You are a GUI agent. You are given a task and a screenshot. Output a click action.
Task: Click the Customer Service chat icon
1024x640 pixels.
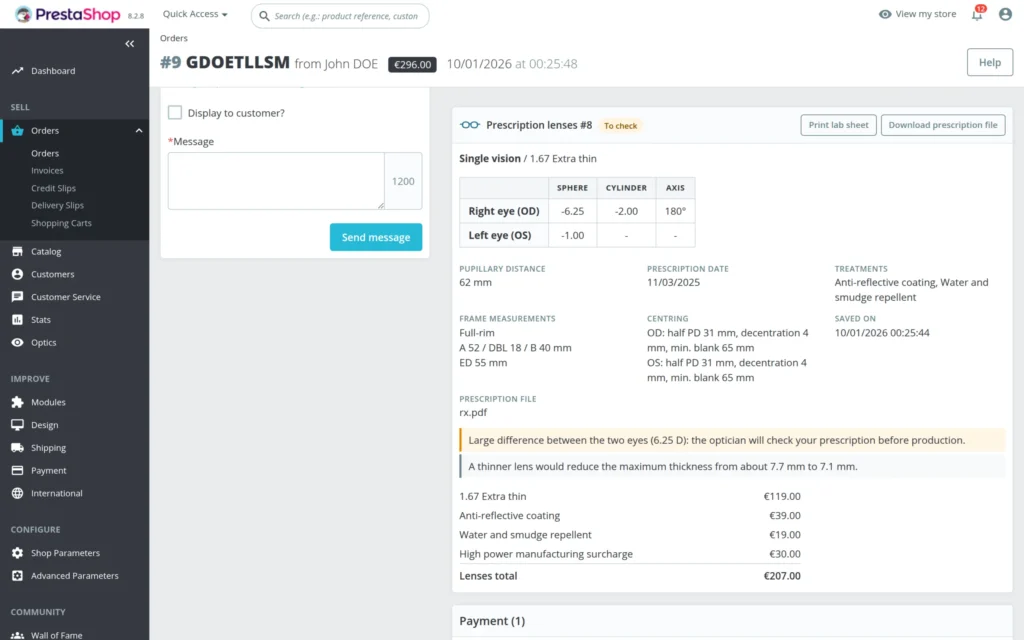point(17,296)
